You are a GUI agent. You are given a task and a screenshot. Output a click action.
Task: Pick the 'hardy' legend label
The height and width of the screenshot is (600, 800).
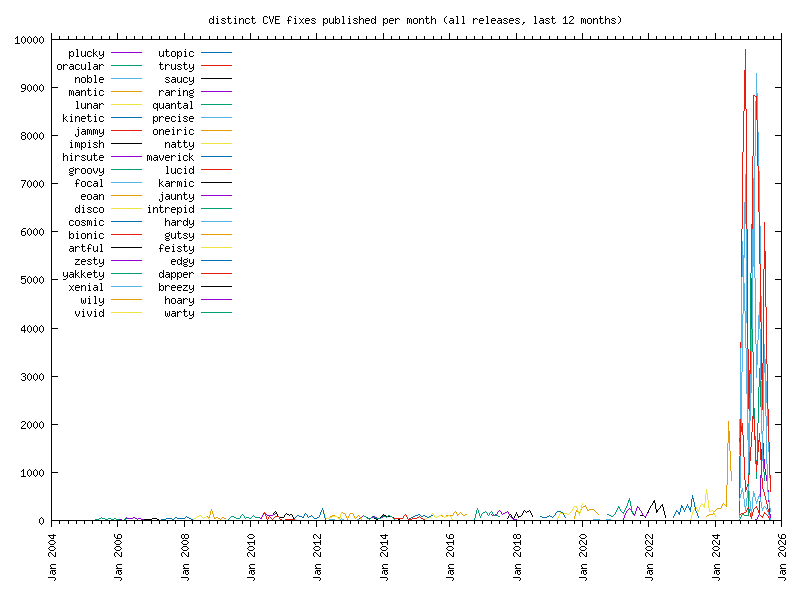(x=179, y=222)
